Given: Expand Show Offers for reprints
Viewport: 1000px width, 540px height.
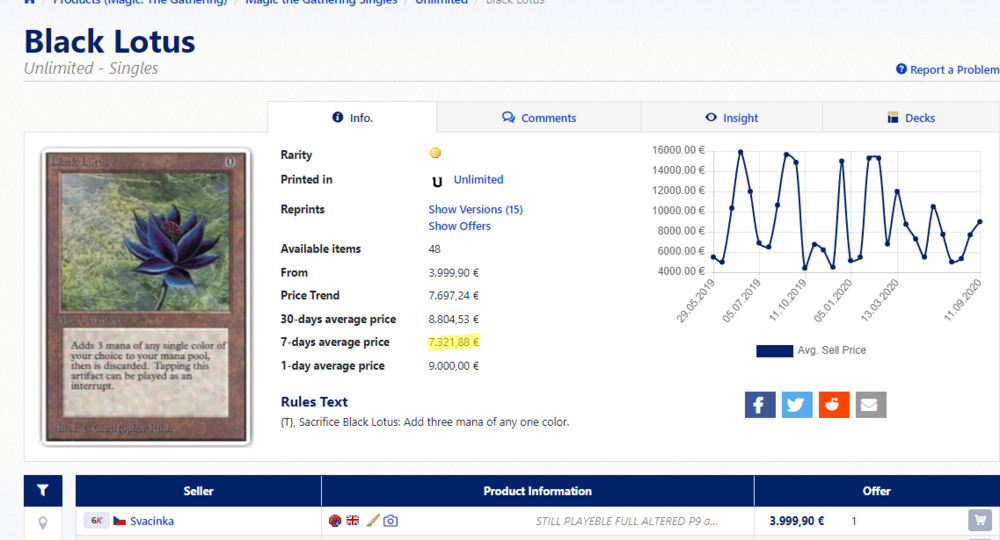Looking at the screenshot, I should [459, 226].
